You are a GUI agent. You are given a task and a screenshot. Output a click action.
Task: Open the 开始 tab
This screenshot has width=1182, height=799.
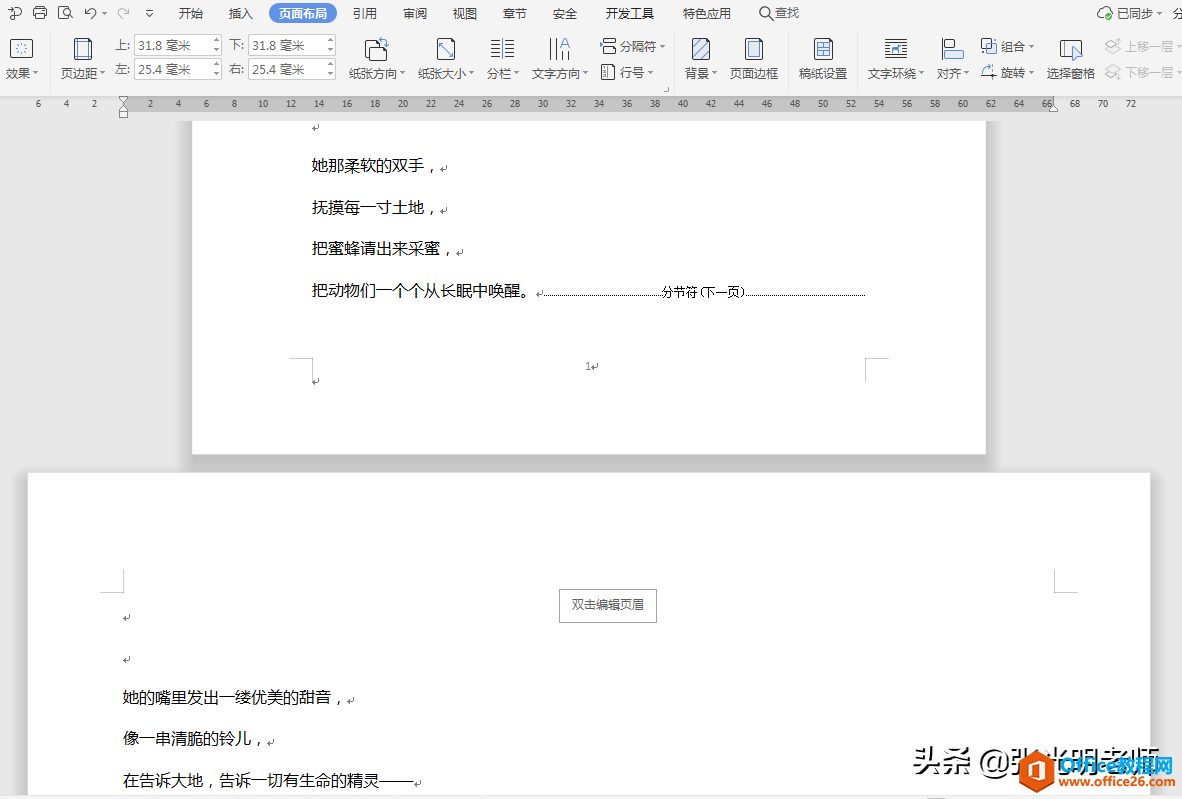pos(191,14)
